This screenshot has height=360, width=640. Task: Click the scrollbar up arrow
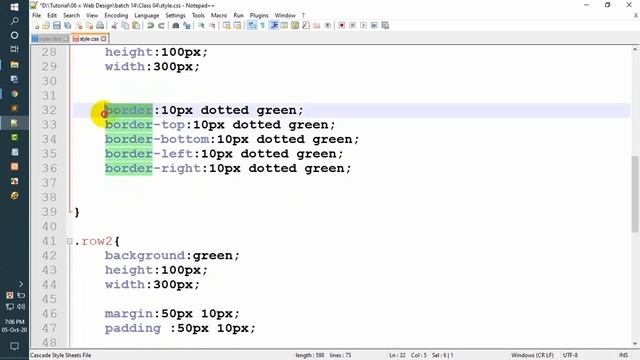click(x=635, y=50)
